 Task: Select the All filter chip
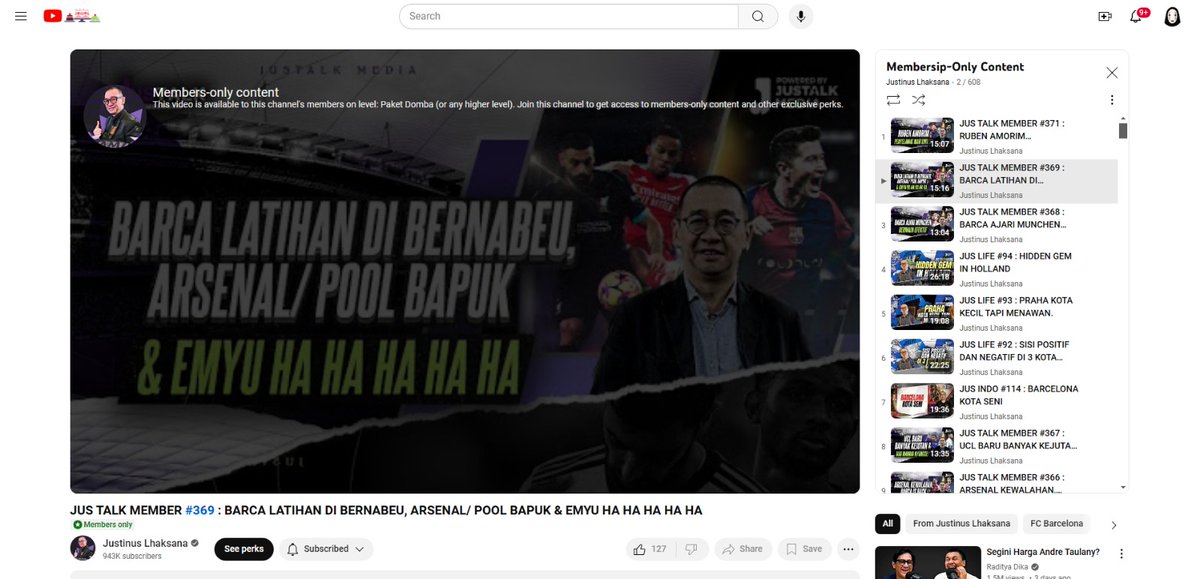pos(888,523)
